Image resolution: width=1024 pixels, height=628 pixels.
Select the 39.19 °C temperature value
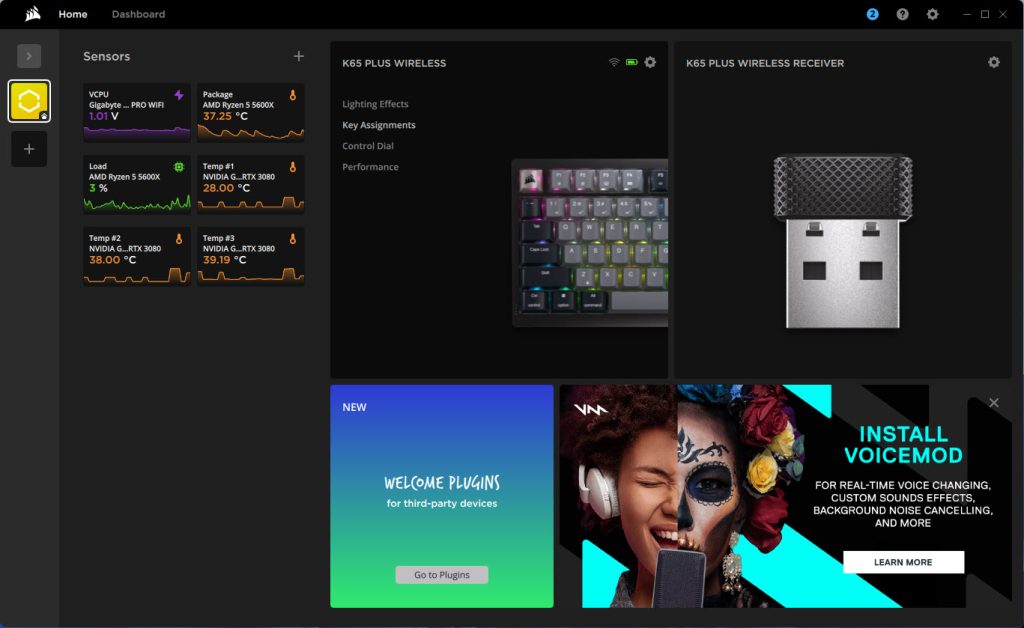(225, 260)
